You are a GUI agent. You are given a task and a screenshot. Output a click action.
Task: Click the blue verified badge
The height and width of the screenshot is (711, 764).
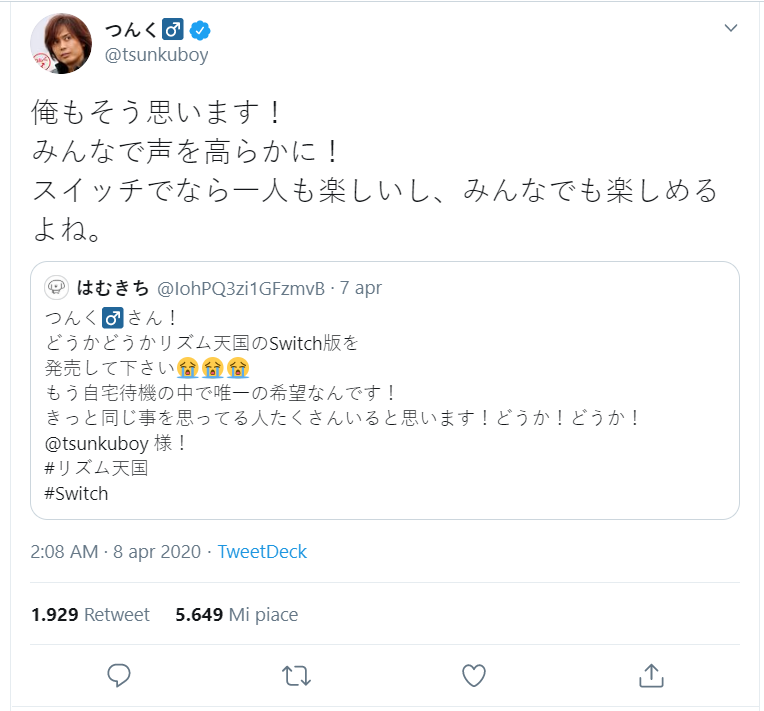(x=201, y=28)
